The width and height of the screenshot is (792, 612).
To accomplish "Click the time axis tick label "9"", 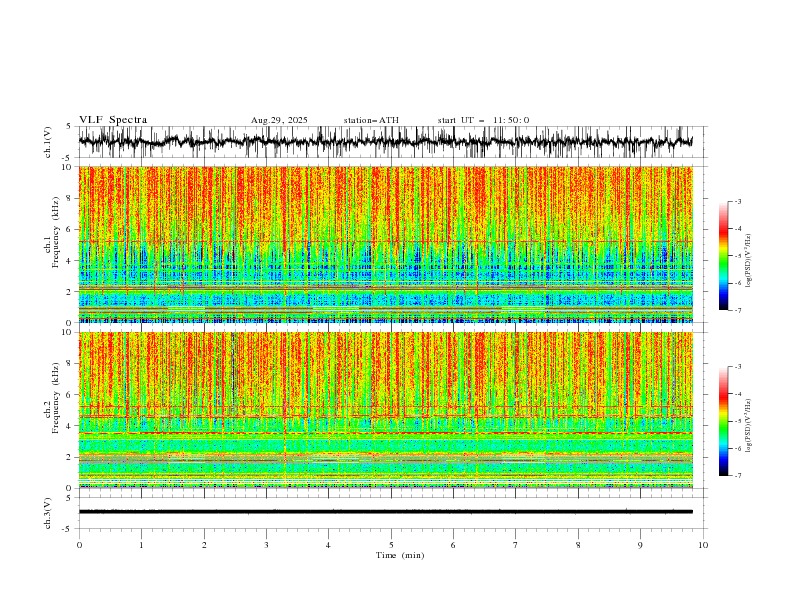I will (640, 545).
